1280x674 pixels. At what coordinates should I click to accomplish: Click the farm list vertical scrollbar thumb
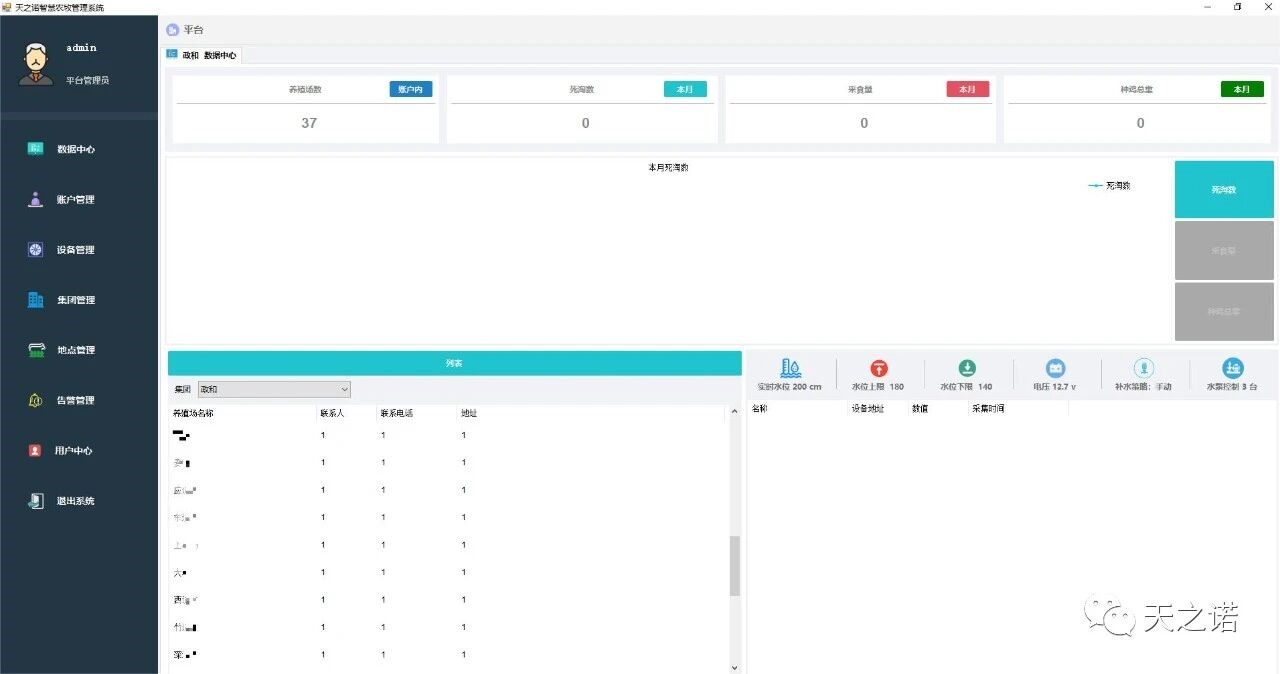tap(735, 565)
